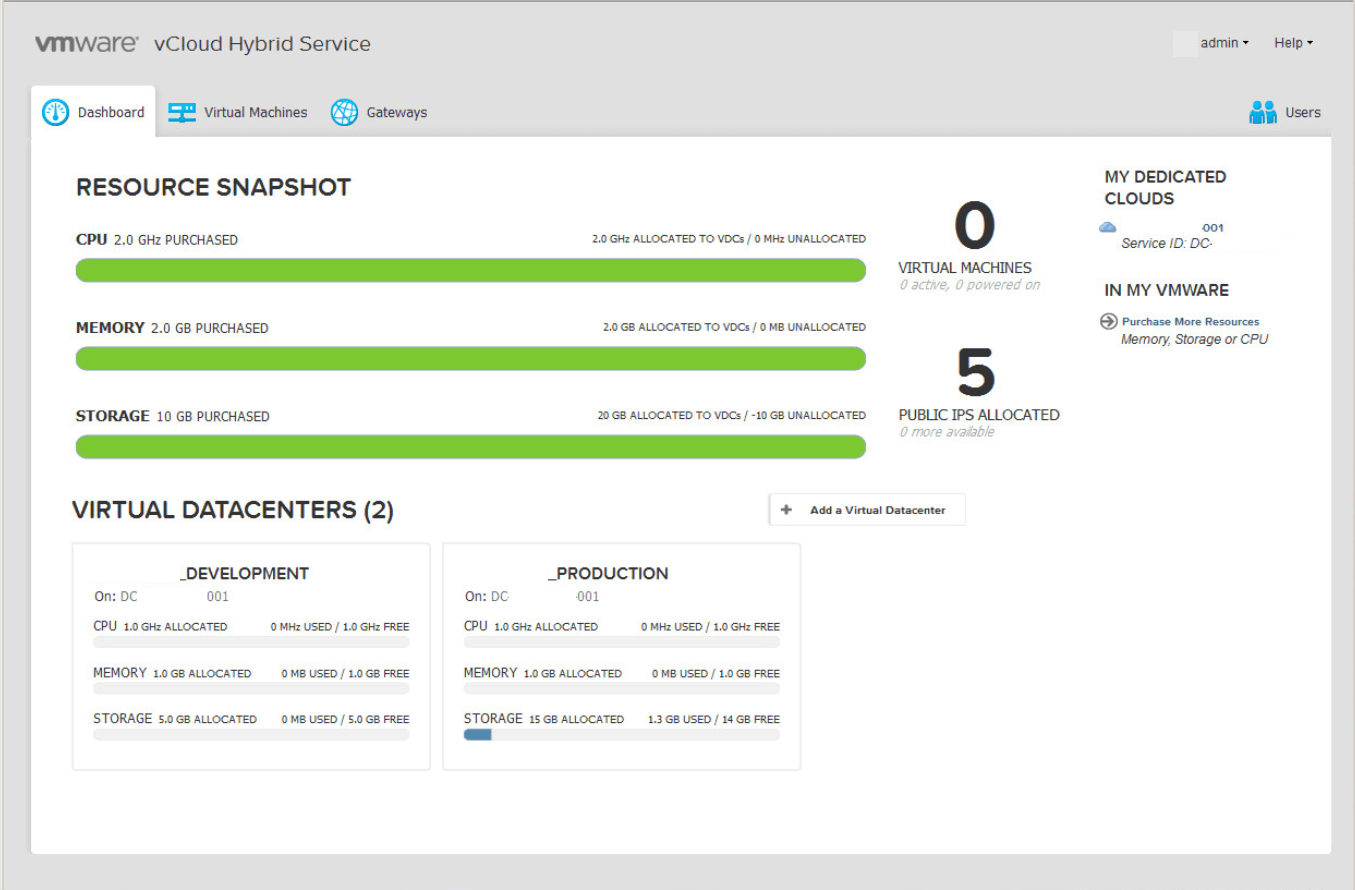This screenshot has height=890, width=1355.
Task: Click 'CPU 1.0 GHz ALLOCATED' in _PRODUCTION
Action: coord(531,626)
